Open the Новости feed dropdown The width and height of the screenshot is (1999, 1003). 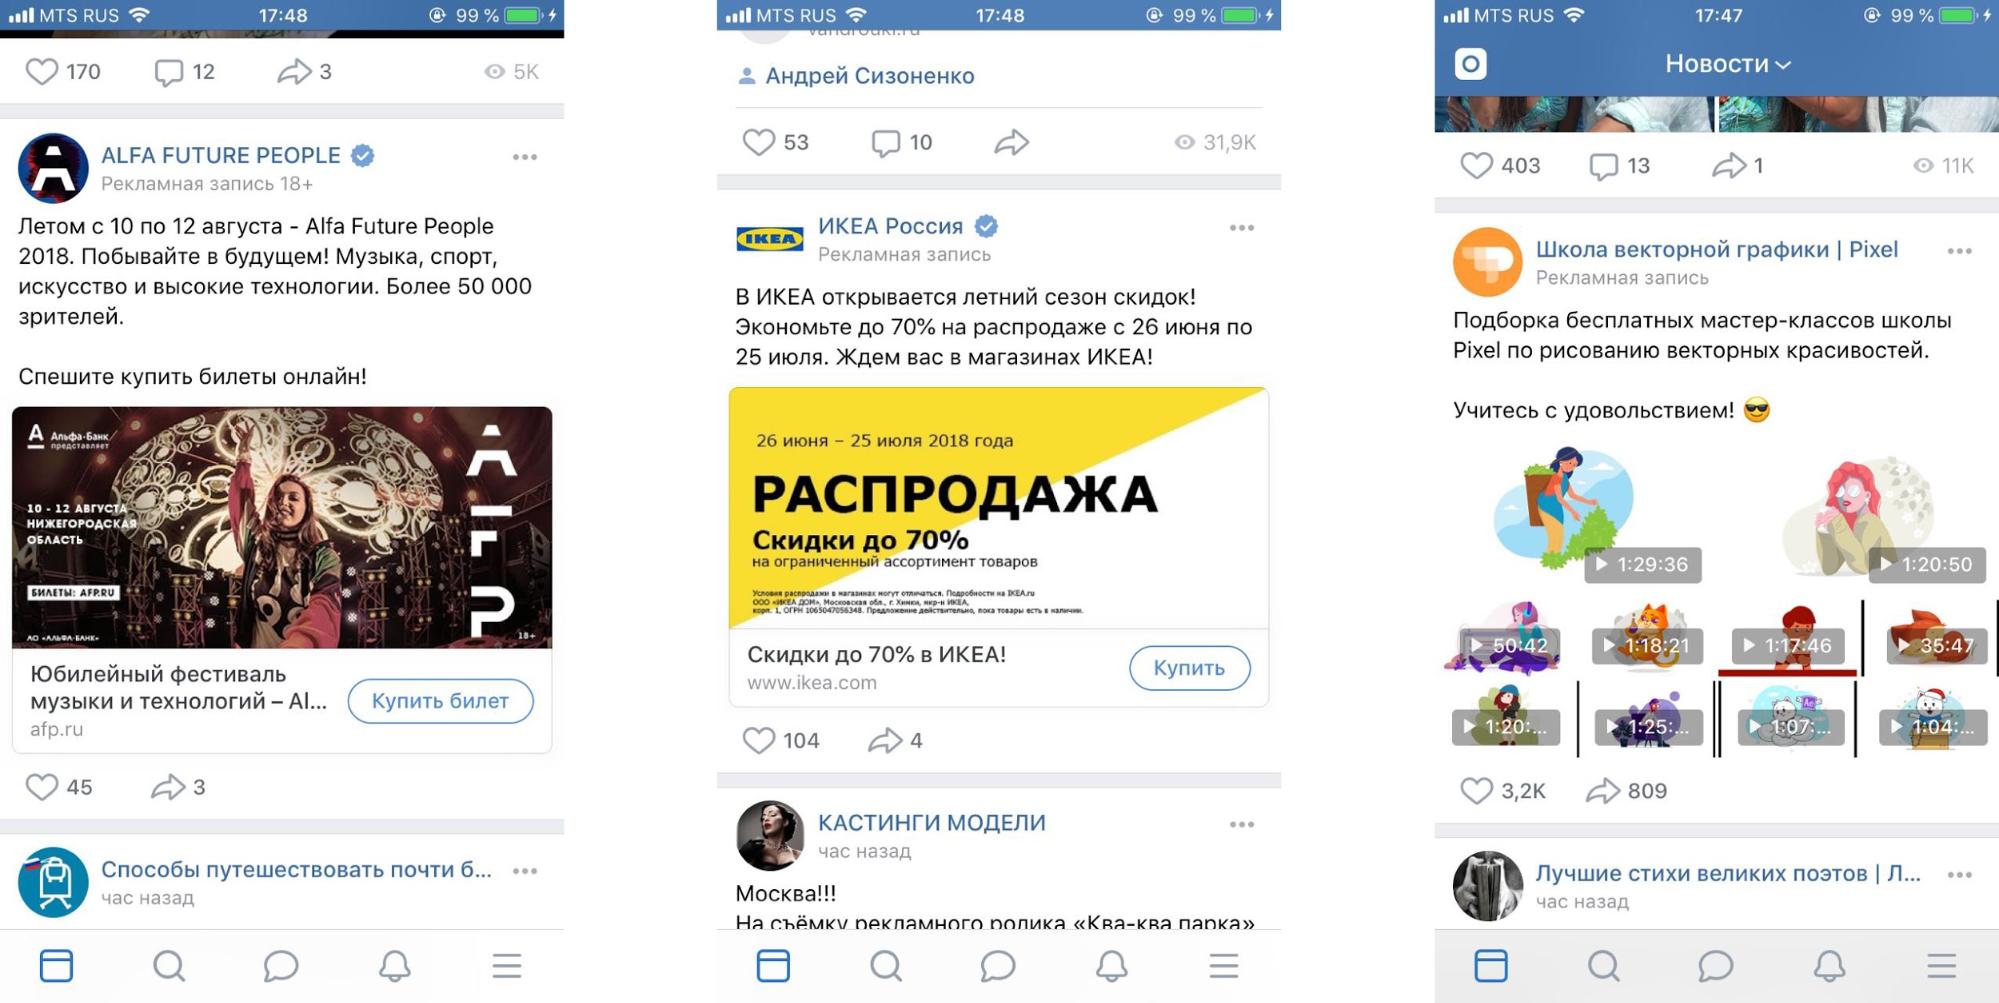[x=1728, y=64]
